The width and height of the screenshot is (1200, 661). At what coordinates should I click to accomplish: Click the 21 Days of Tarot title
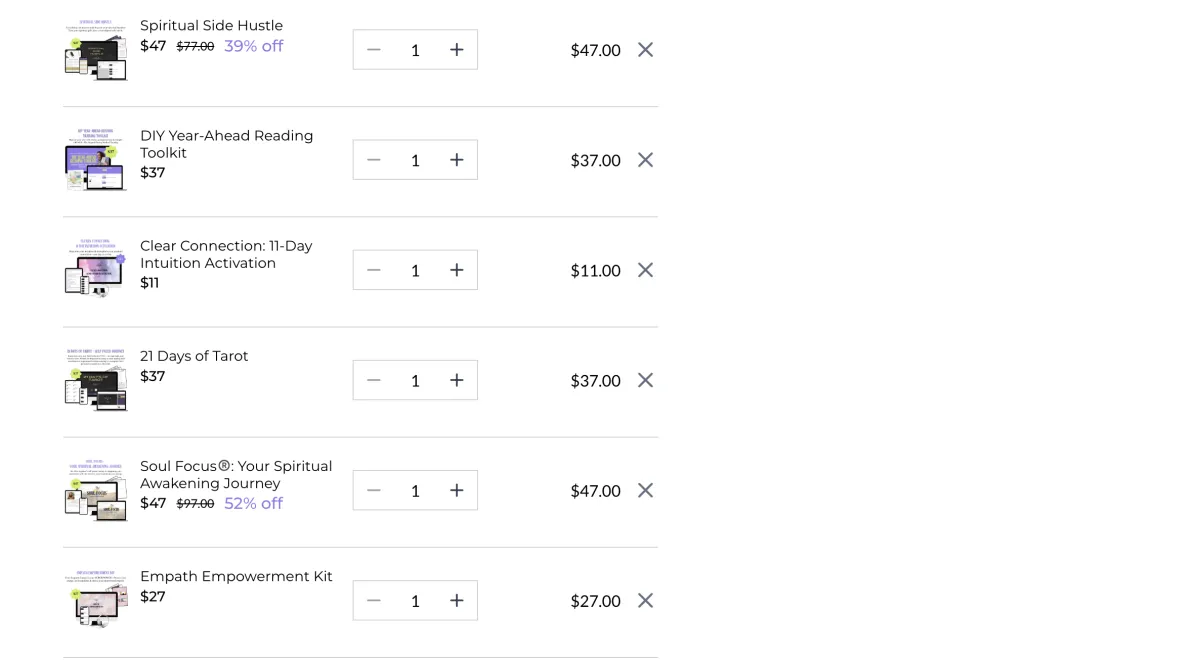[x=194, y=356]
